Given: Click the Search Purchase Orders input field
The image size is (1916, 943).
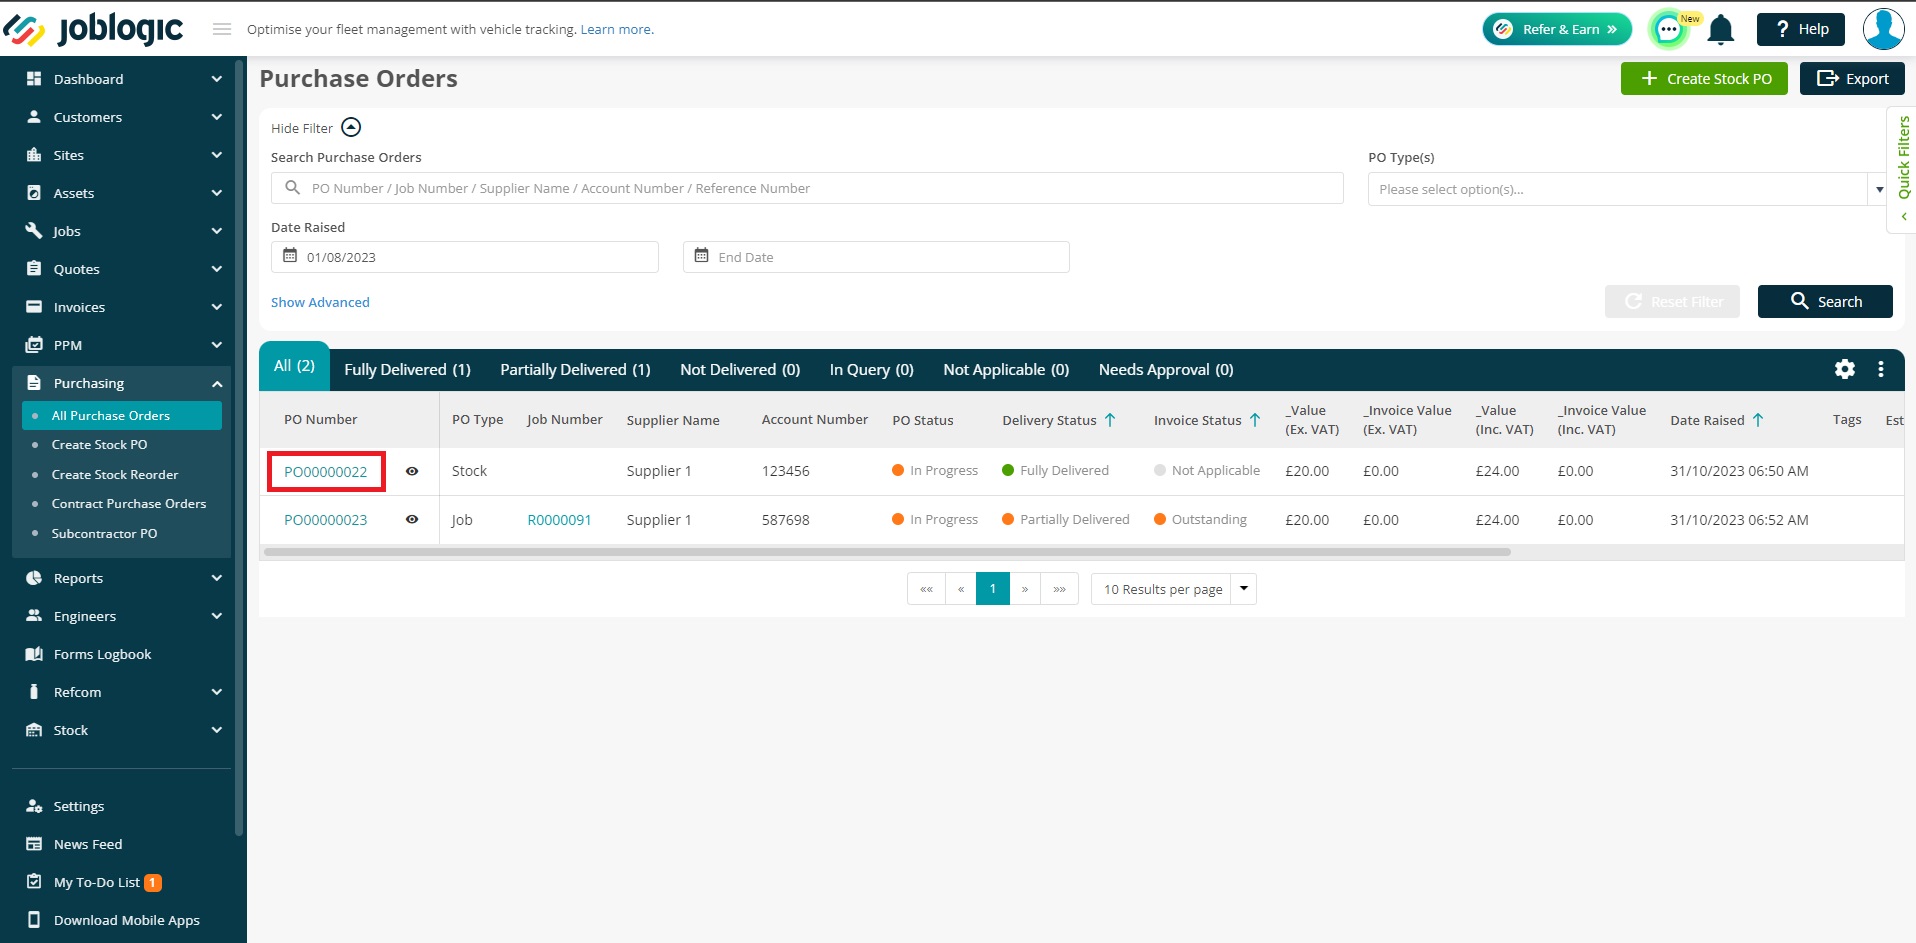Looking at the screenshot, I should point(807,188).
